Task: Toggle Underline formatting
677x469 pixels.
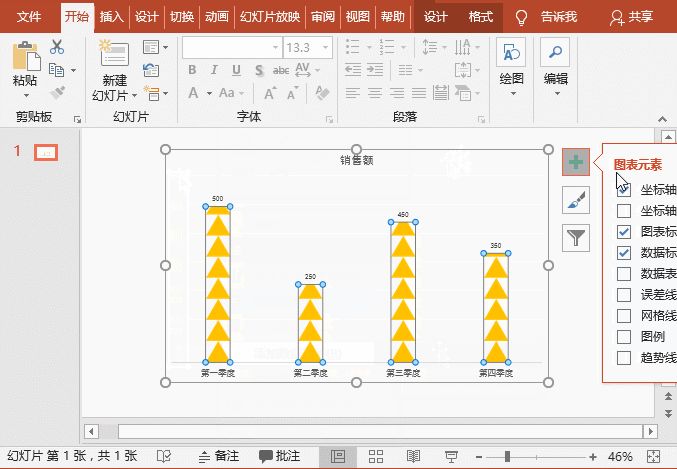Action: tap(236, 70)
